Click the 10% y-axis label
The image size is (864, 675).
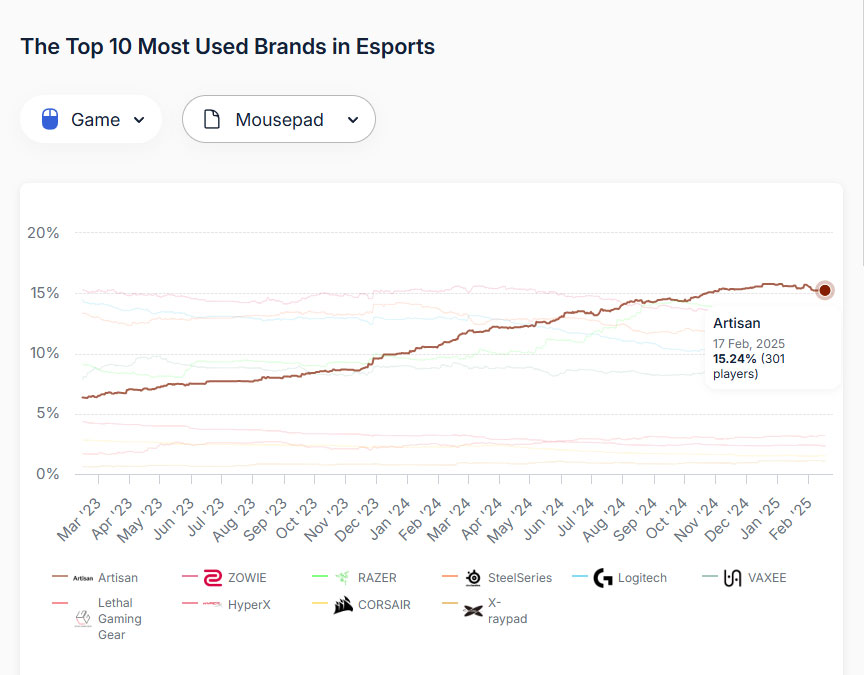tap(44, 353)
